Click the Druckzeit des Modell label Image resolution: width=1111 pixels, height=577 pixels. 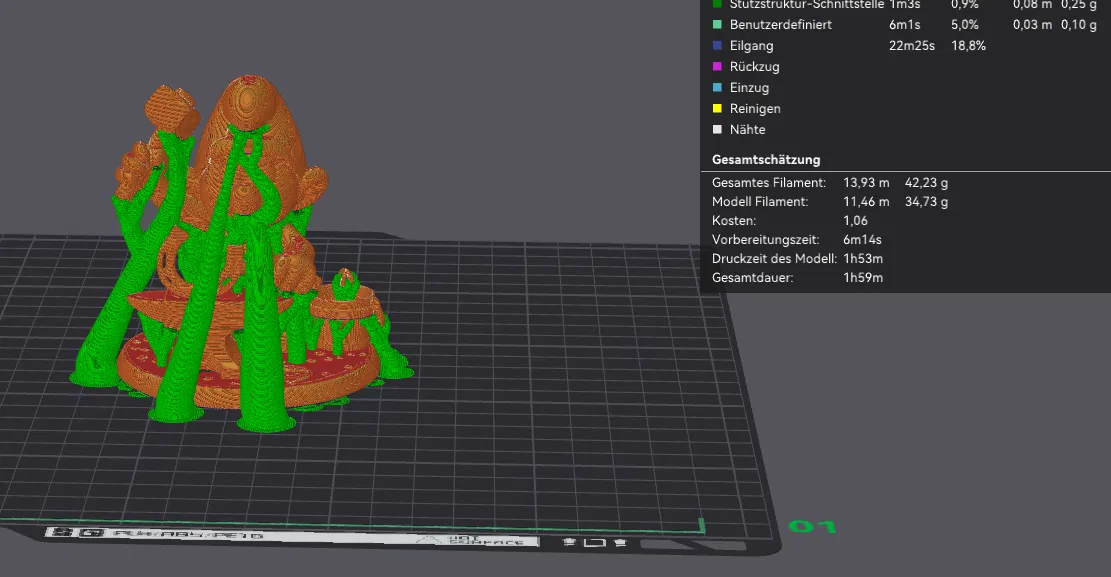click(774, 259)
